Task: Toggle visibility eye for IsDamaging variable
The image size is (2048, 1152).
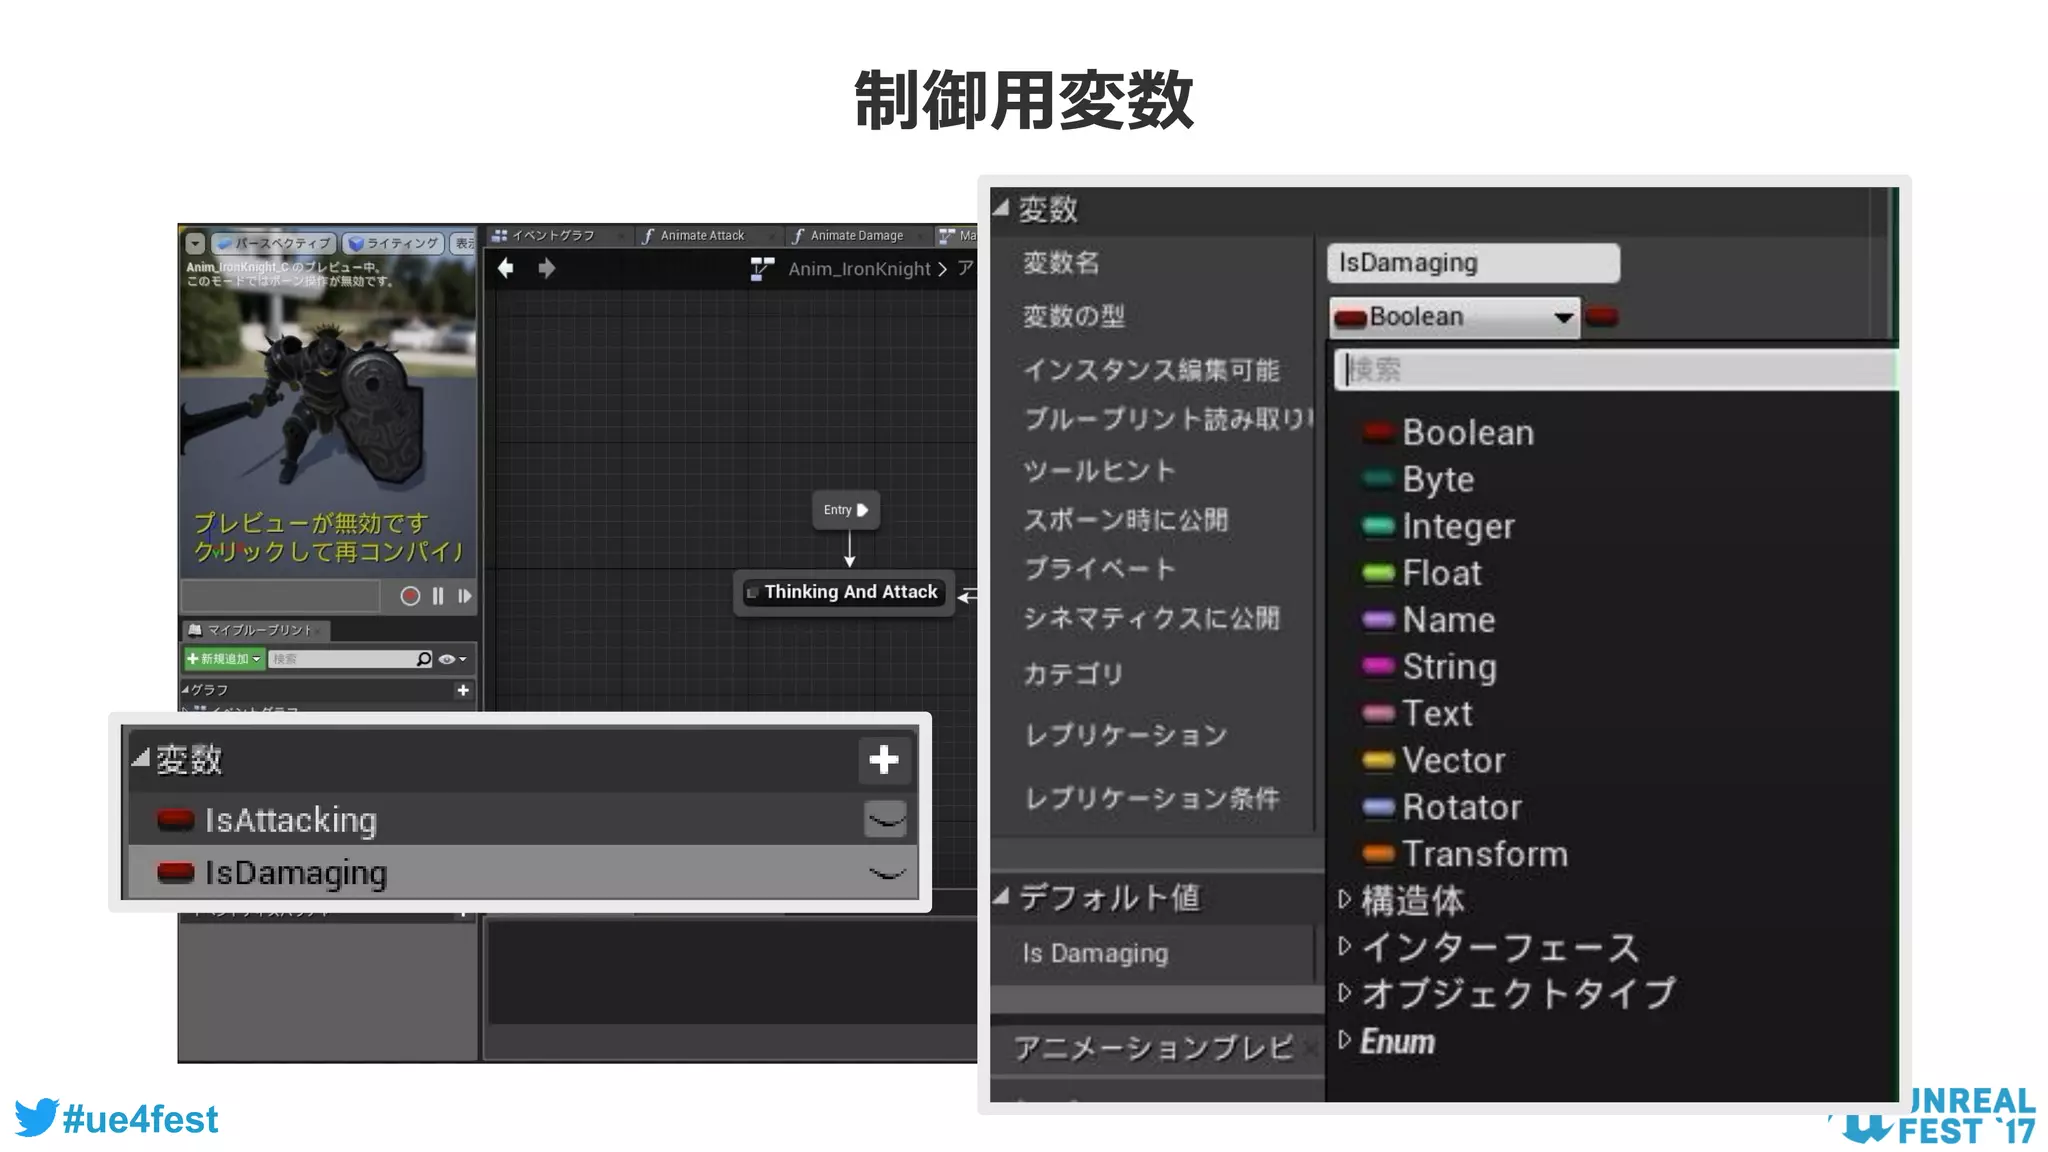Action: coord(886,873)
